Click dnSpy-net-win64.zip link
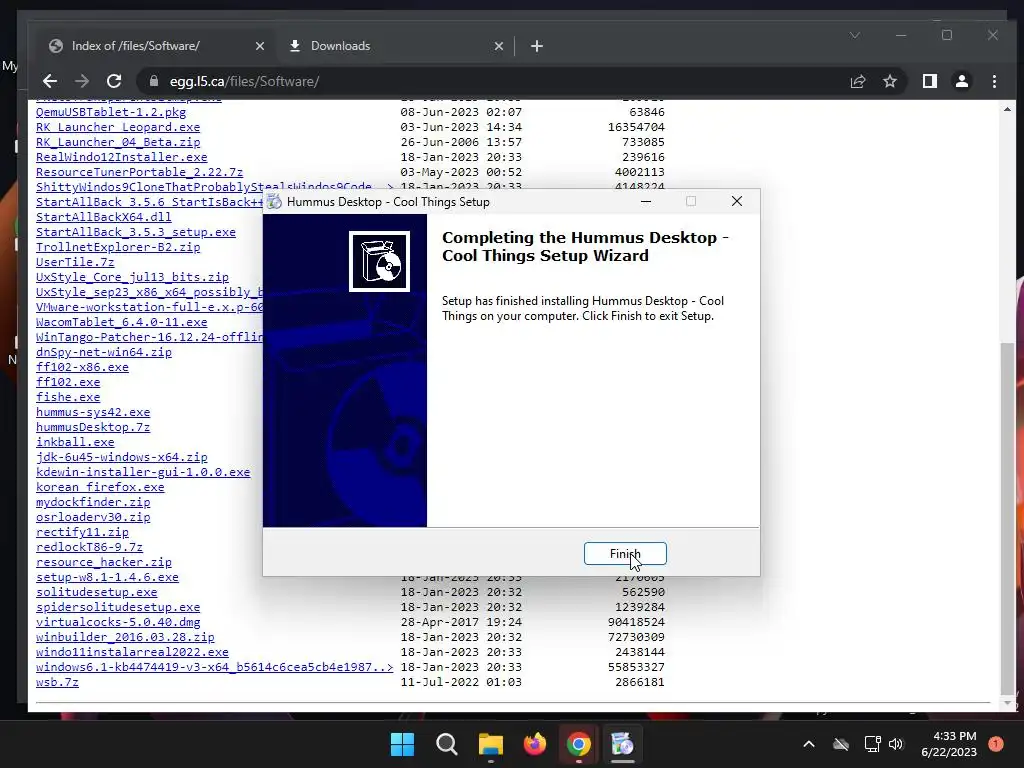 pyautogui.click(x=104, y=353)
